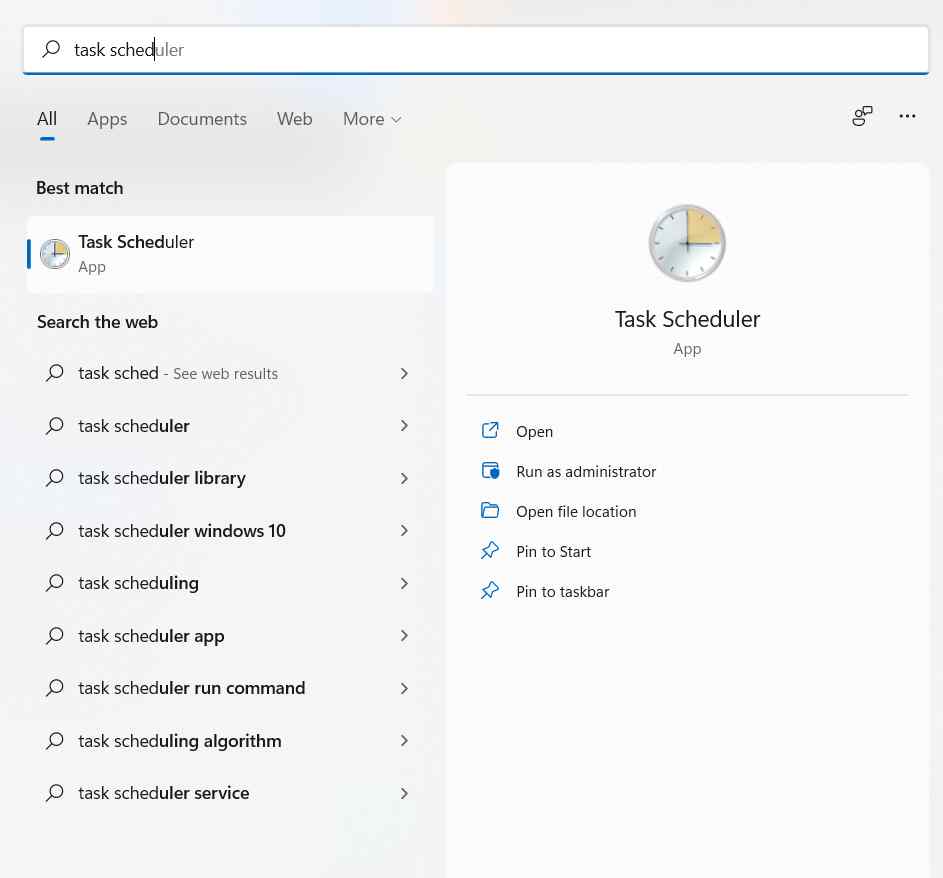Switch to the All tab
Screen dimensions: 943x878
[47, 119]
